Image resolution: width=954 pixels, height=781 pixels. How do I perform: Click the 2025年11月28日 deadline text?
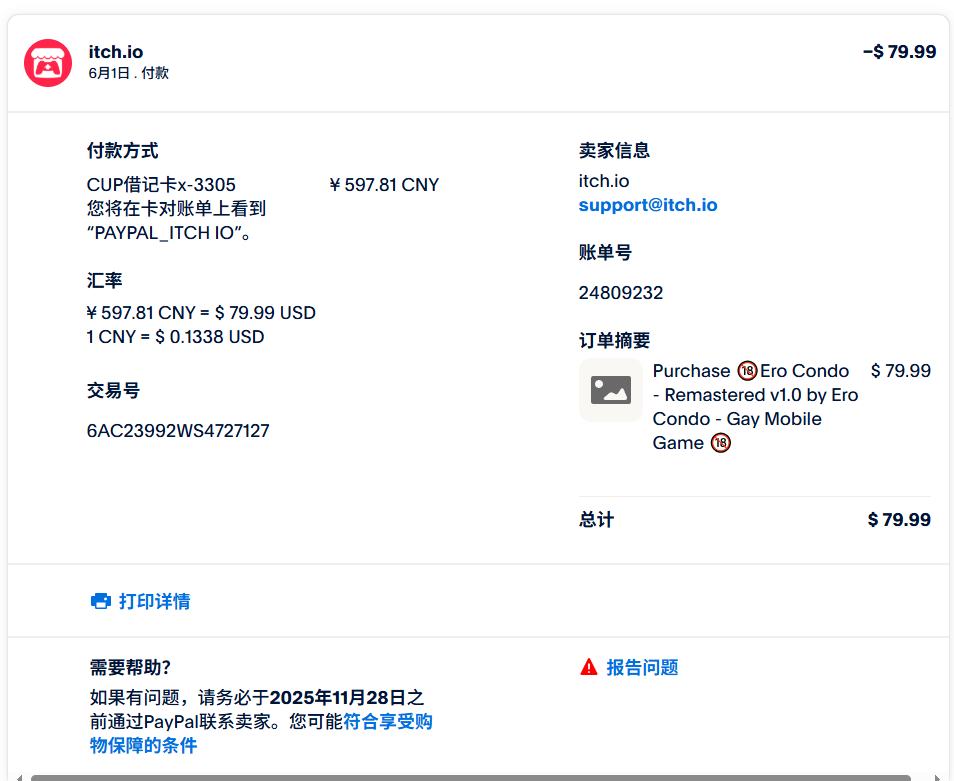coord(338,697)
